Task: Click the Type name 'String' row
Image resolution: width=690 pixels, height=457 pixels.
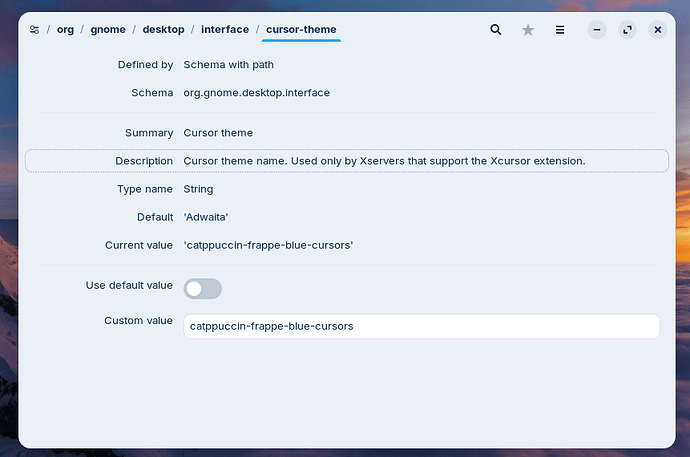Action: [198, 189]
